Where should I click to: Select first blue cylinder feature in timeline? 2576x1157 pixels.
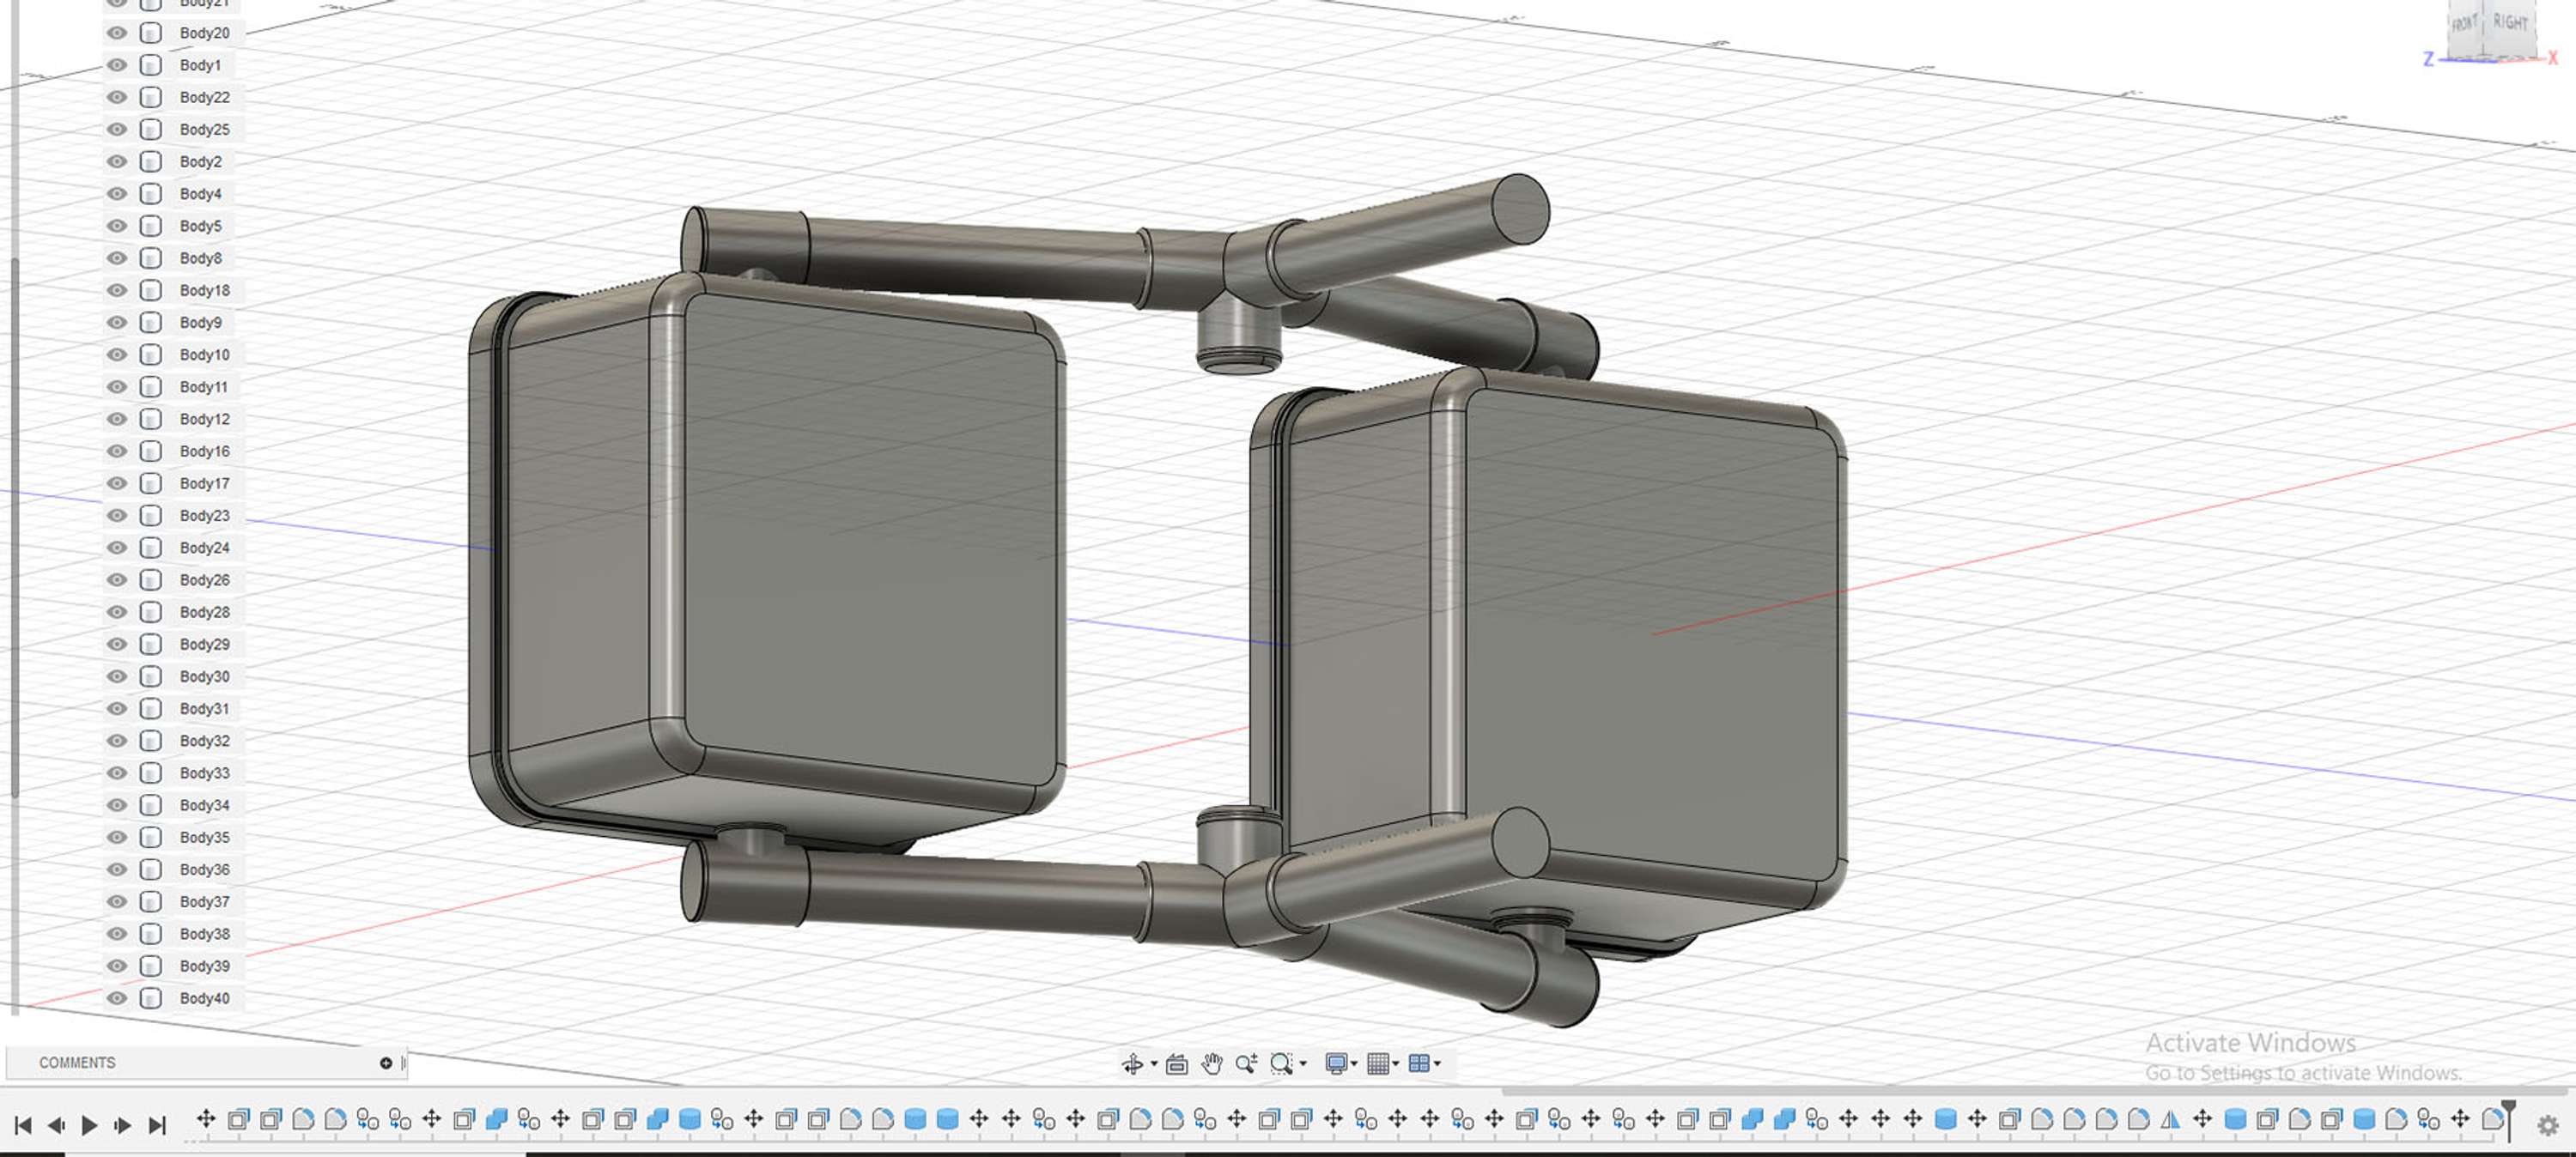click(690, 1120)
